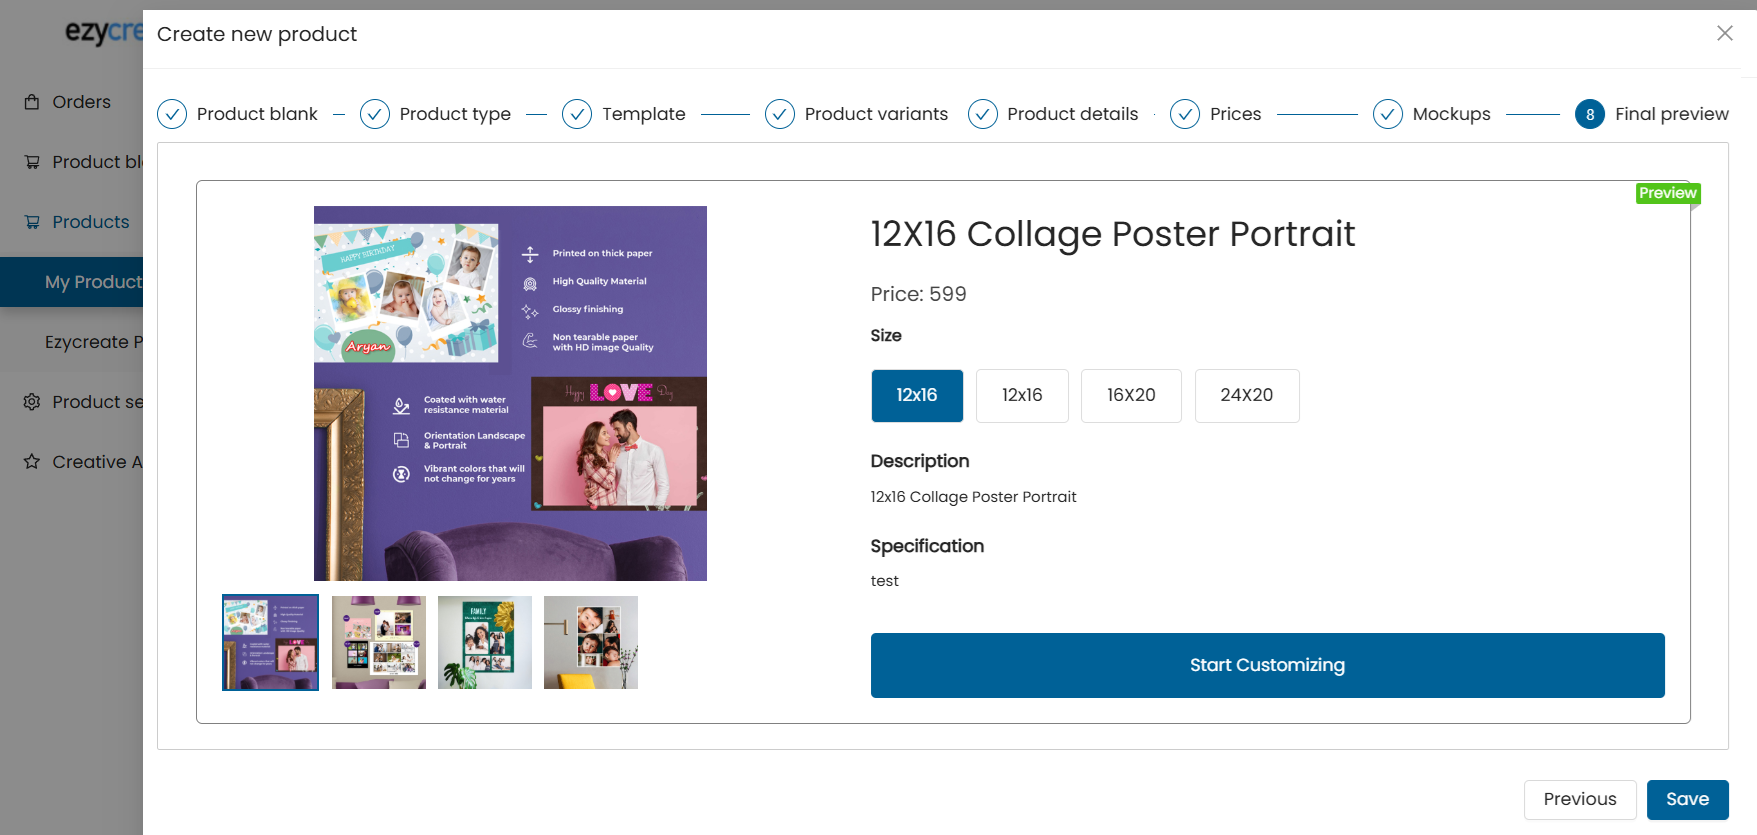
Task: Go to the Product variants step
Action: point(875,114)
